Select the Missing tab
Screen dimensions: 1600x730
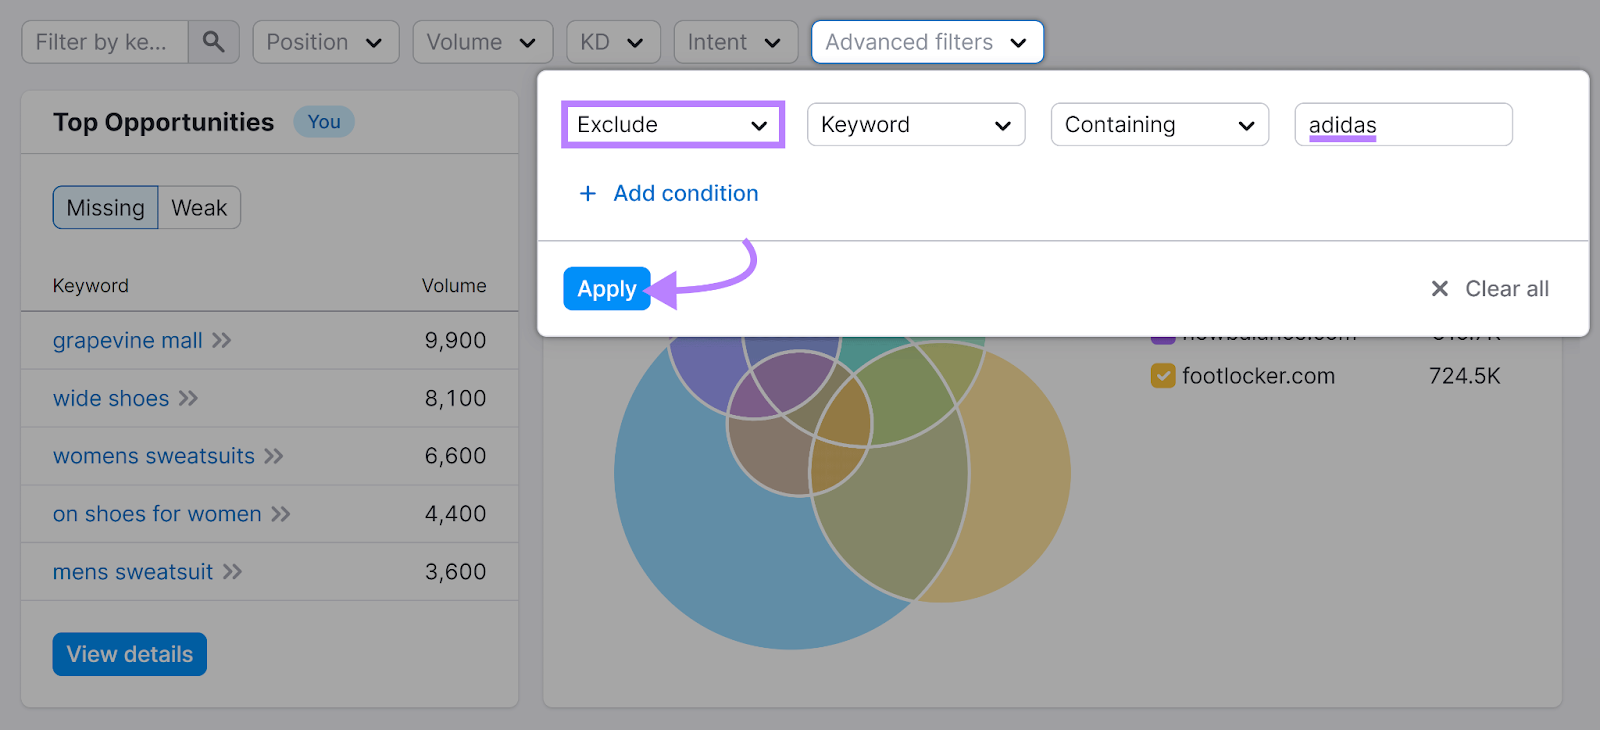click(105, 208)
